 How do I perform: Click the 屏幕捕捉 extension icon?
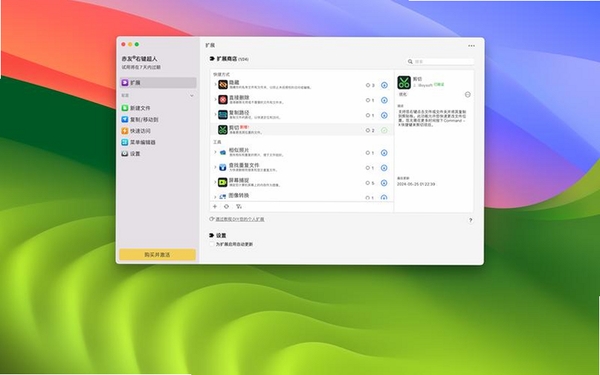(x=223, y=183)
